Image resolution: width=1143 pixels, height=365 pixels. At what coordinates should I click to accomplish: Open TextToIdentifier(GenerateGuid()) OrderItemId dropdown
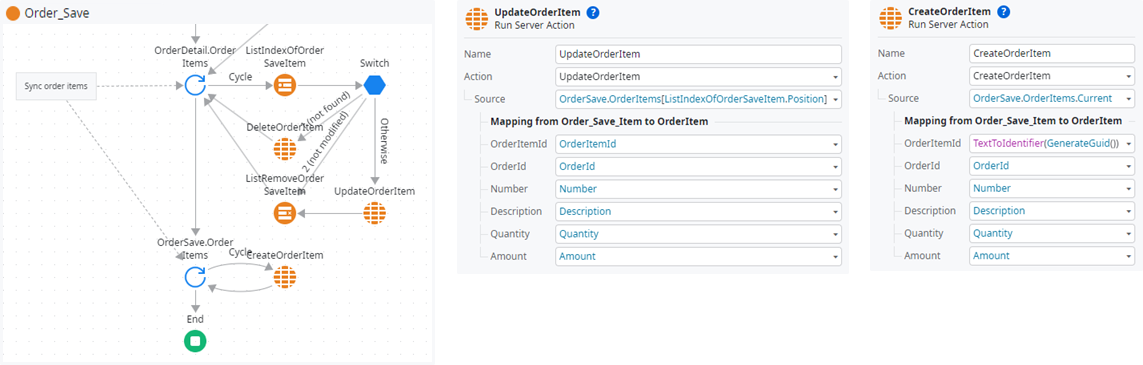click(1052, 144)
